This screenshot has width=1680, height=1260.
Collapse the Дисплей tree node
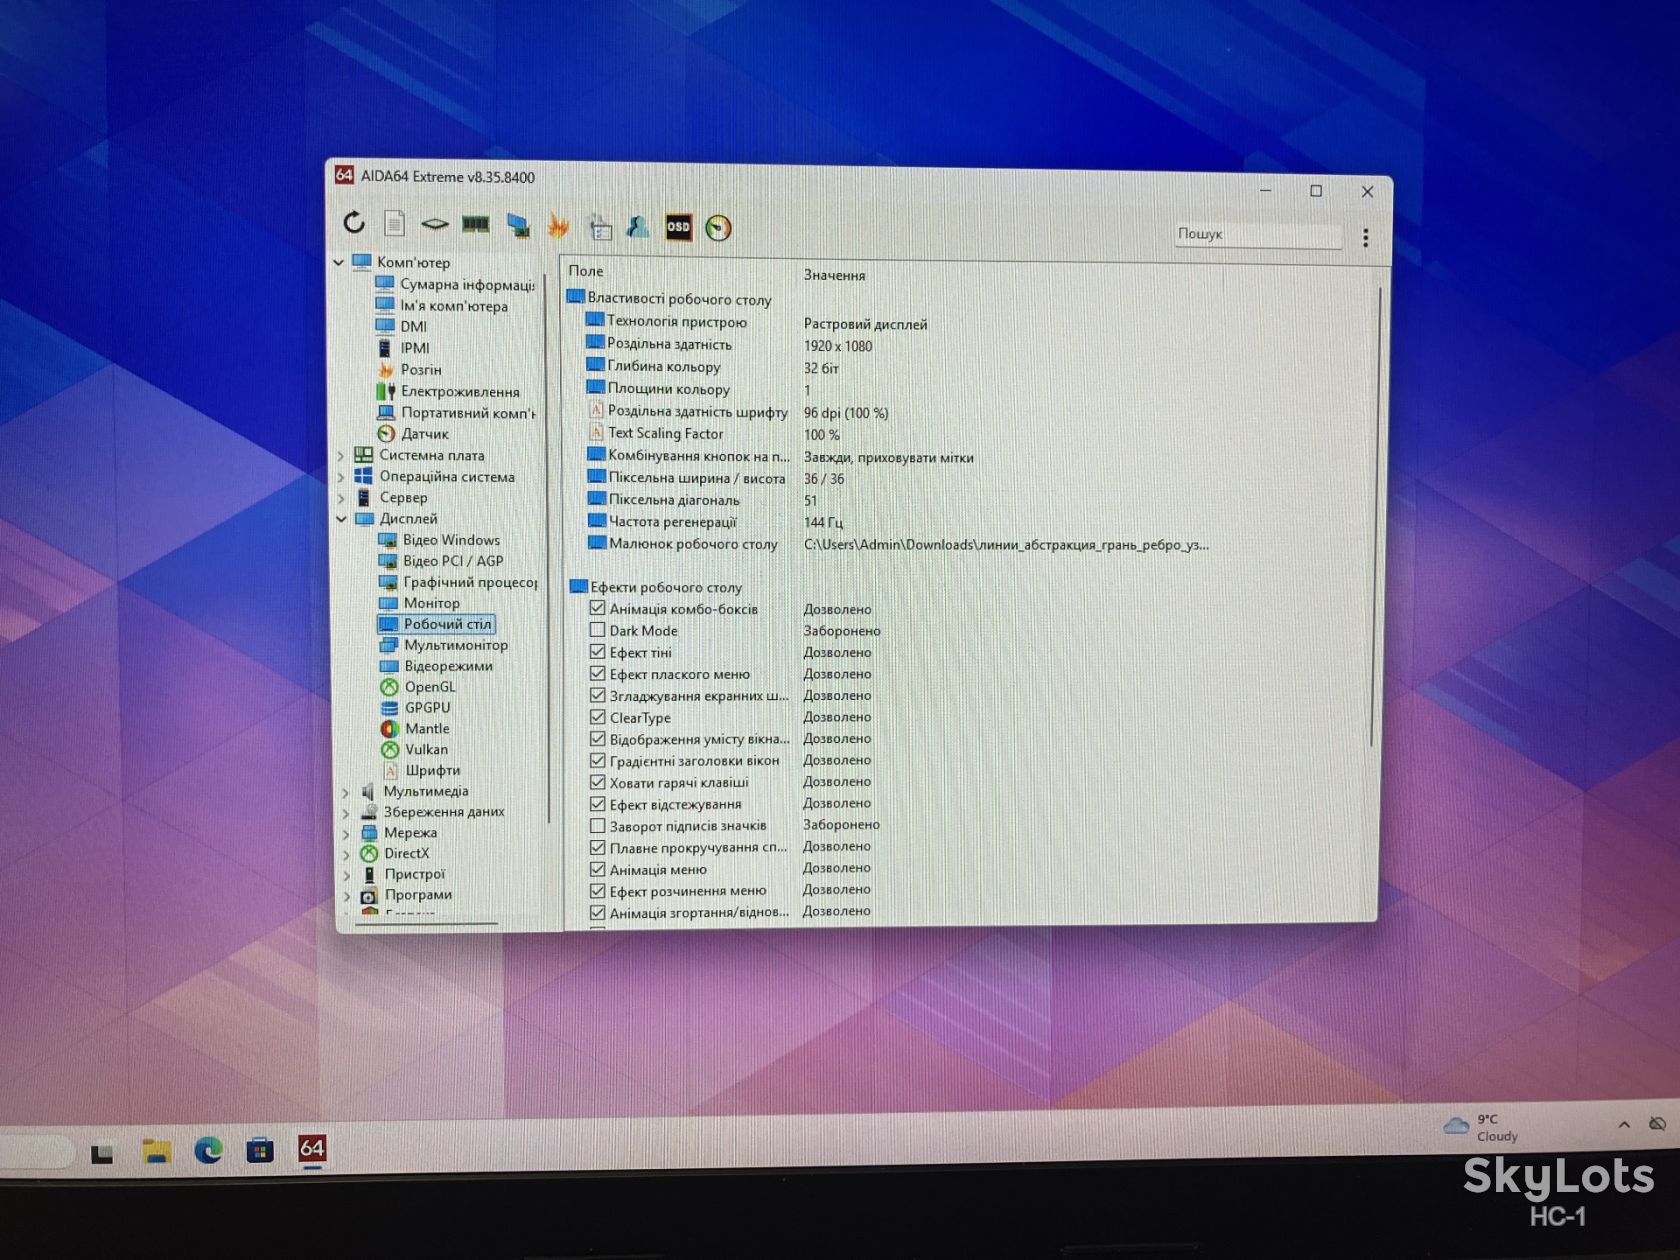point(341,518)
